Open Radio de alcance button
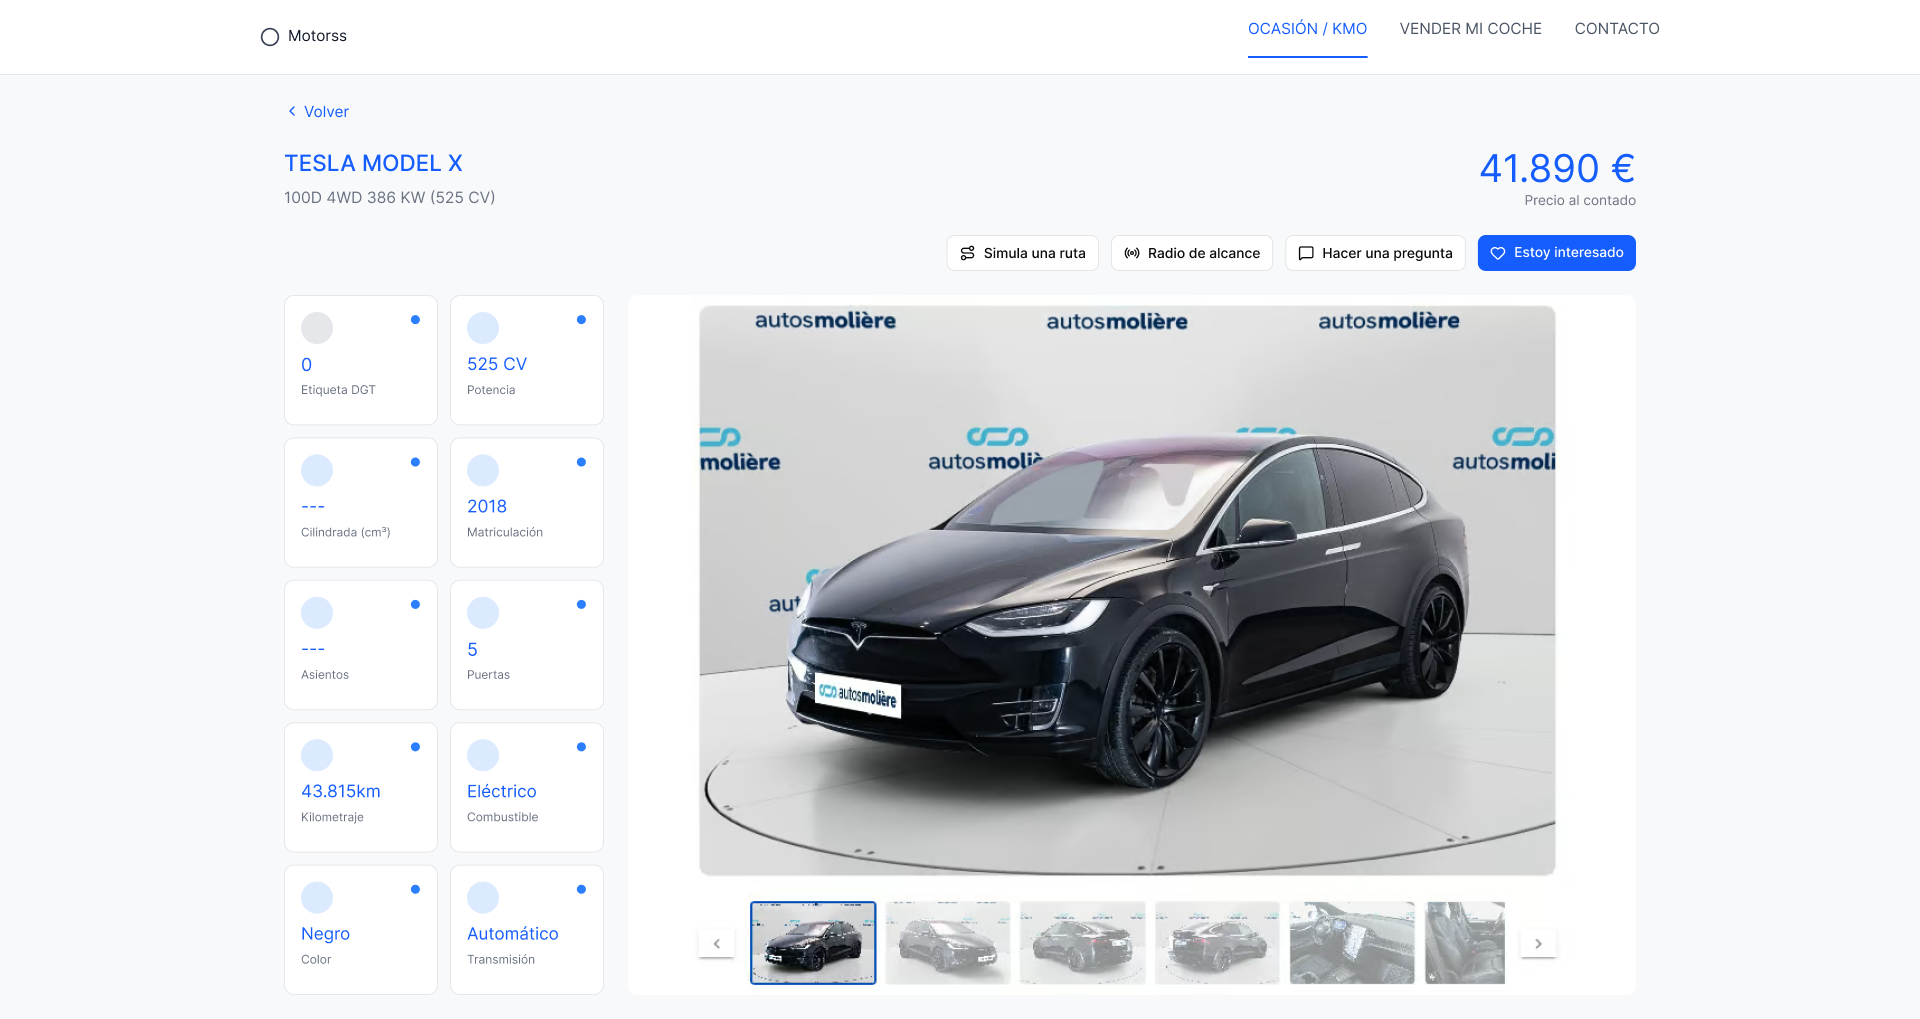1920x1019 pixels. point(1192,253)
